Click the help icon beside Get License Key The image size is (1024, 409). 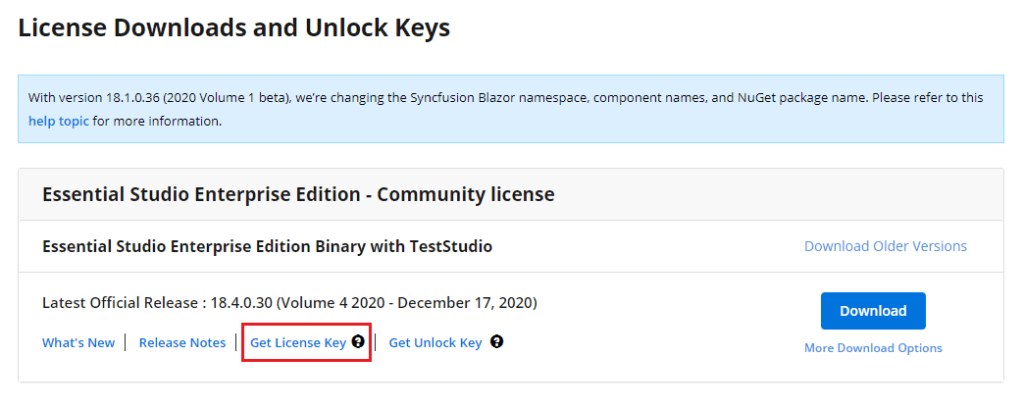click(357, 342)
